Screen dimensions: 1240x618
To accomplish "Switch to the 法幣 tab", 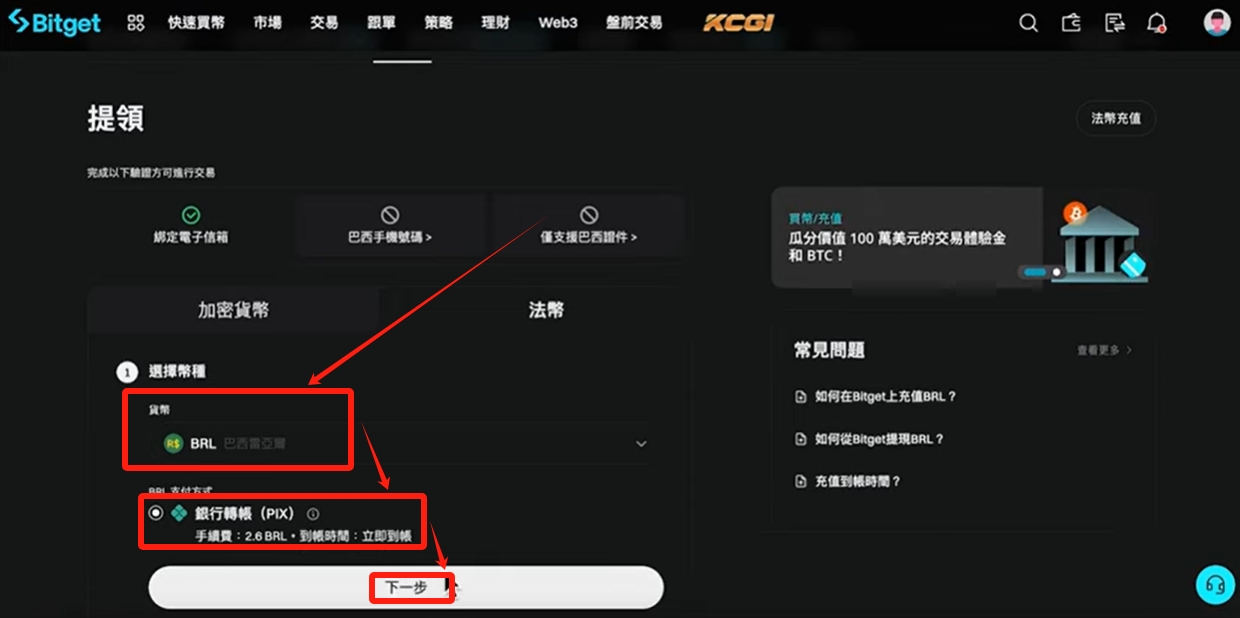I will coord(546,310).
